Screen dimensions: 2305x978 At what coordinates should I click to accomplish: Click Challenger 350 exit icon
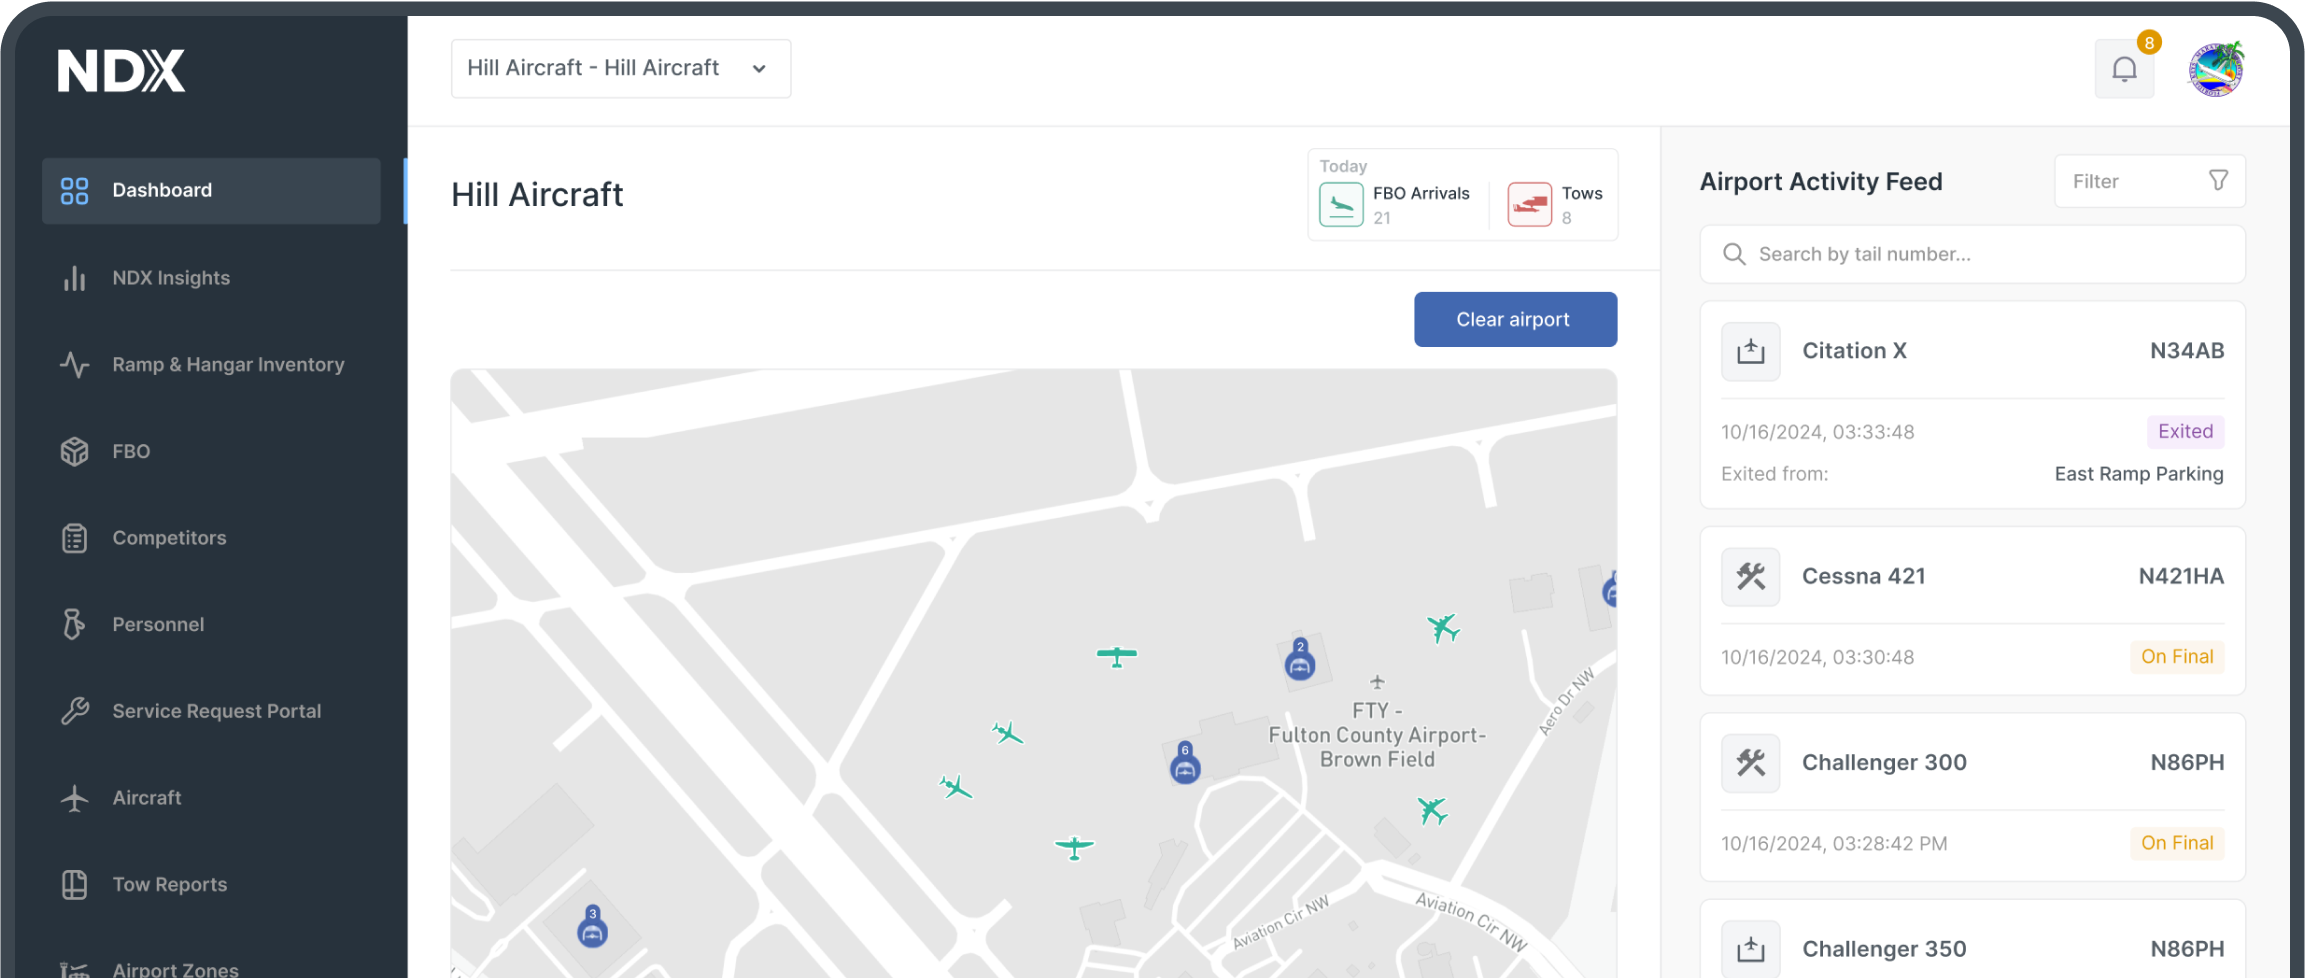pyautogui.click(x=1751, y=949)
